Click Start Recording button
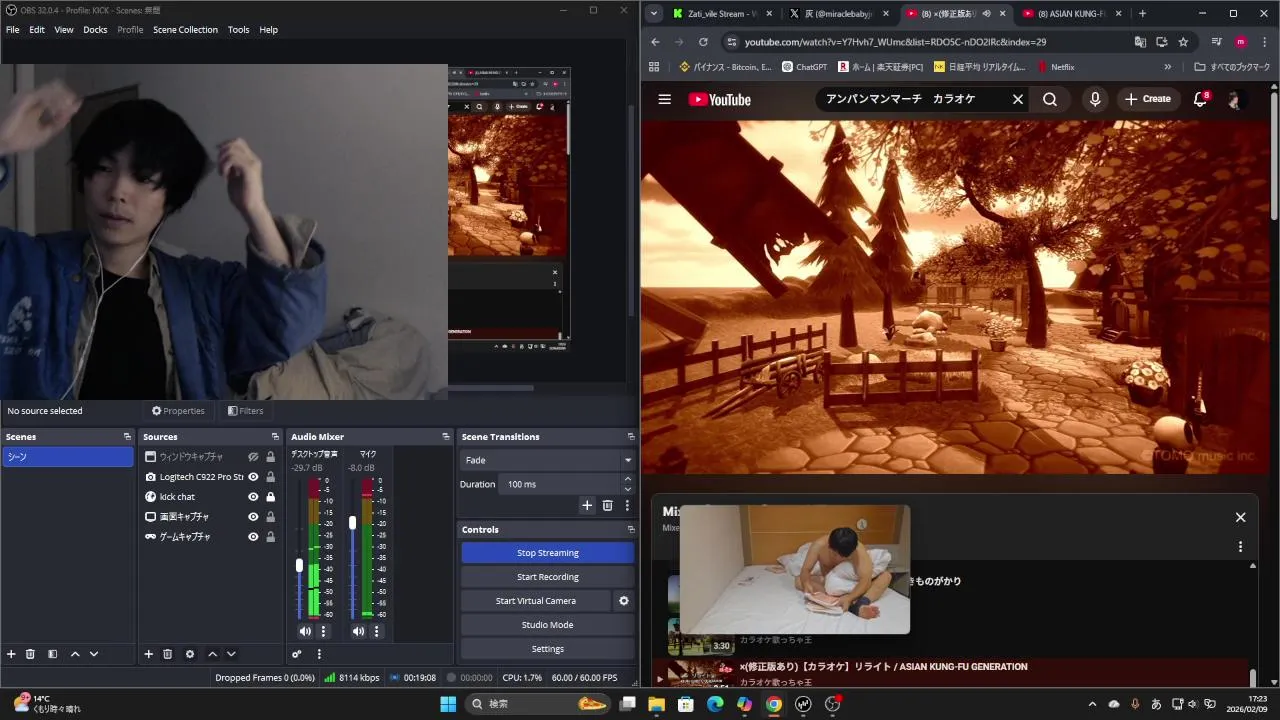This screenshot has width=1280, height=720. coord(547,577)
